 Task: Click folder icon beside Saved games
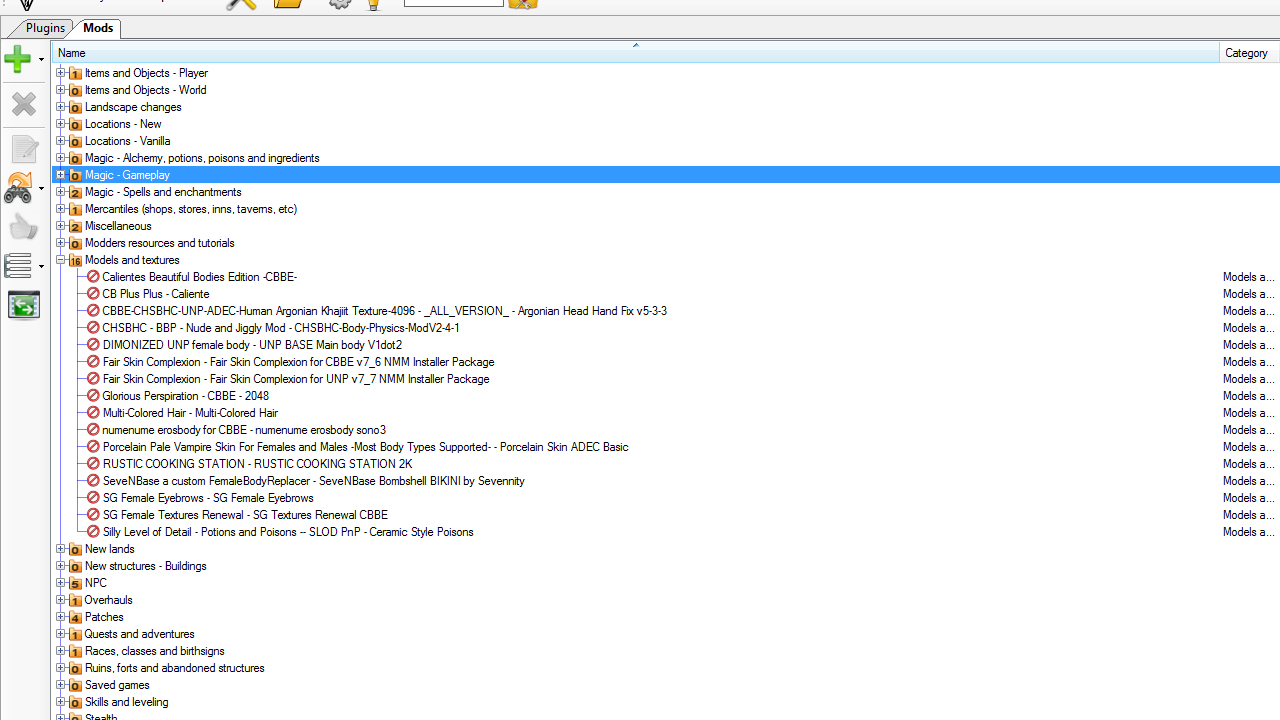76,685
